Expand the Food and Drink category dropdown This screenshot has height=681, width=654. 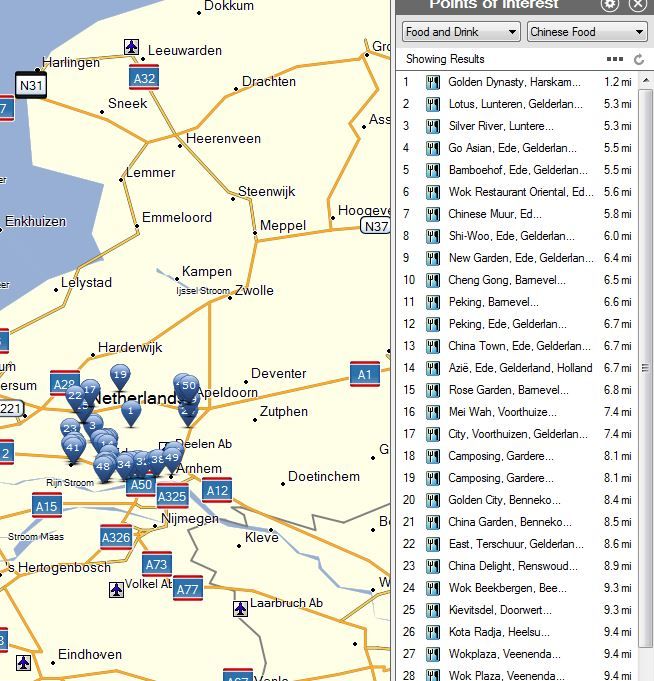[461, 32]
